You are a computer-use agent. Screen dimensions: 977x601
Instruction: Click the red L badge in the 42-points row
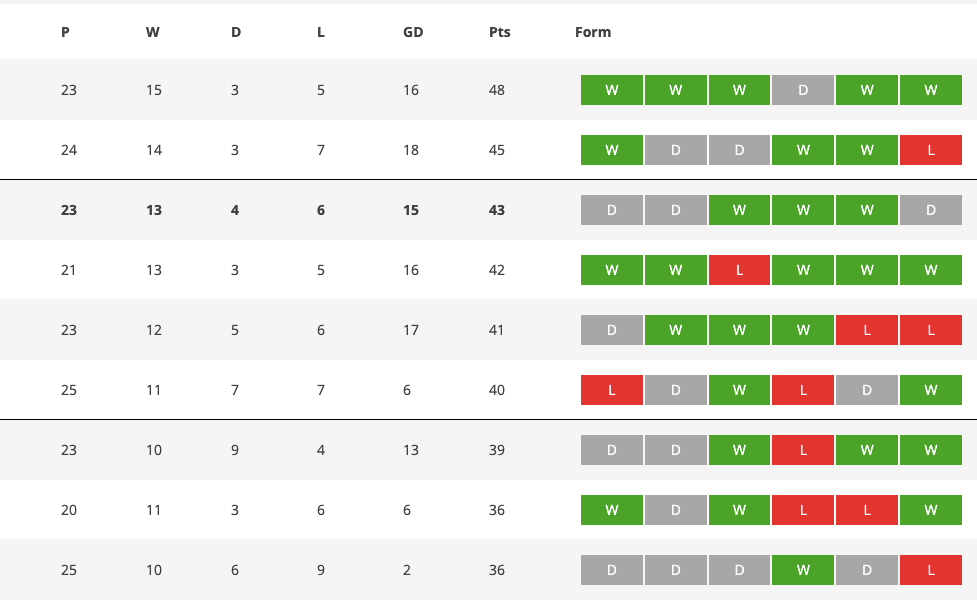click(739, 270)
